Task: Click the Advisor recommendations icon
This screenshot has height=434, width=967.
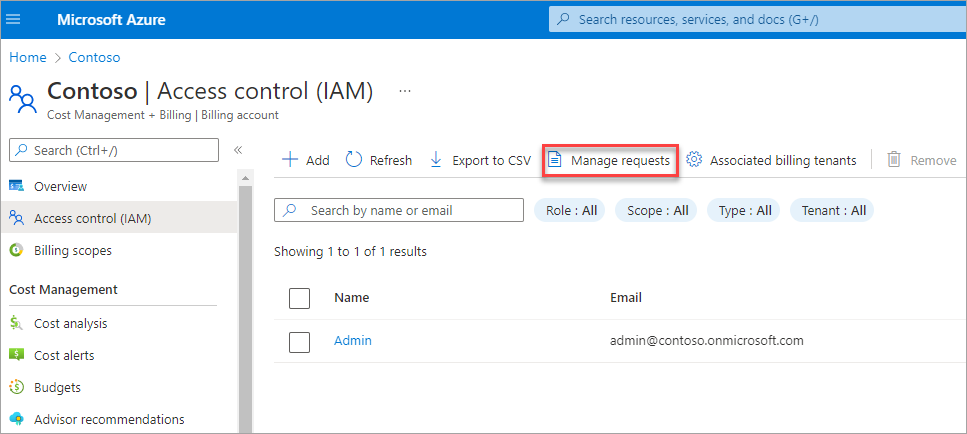Action: [16, 419]
